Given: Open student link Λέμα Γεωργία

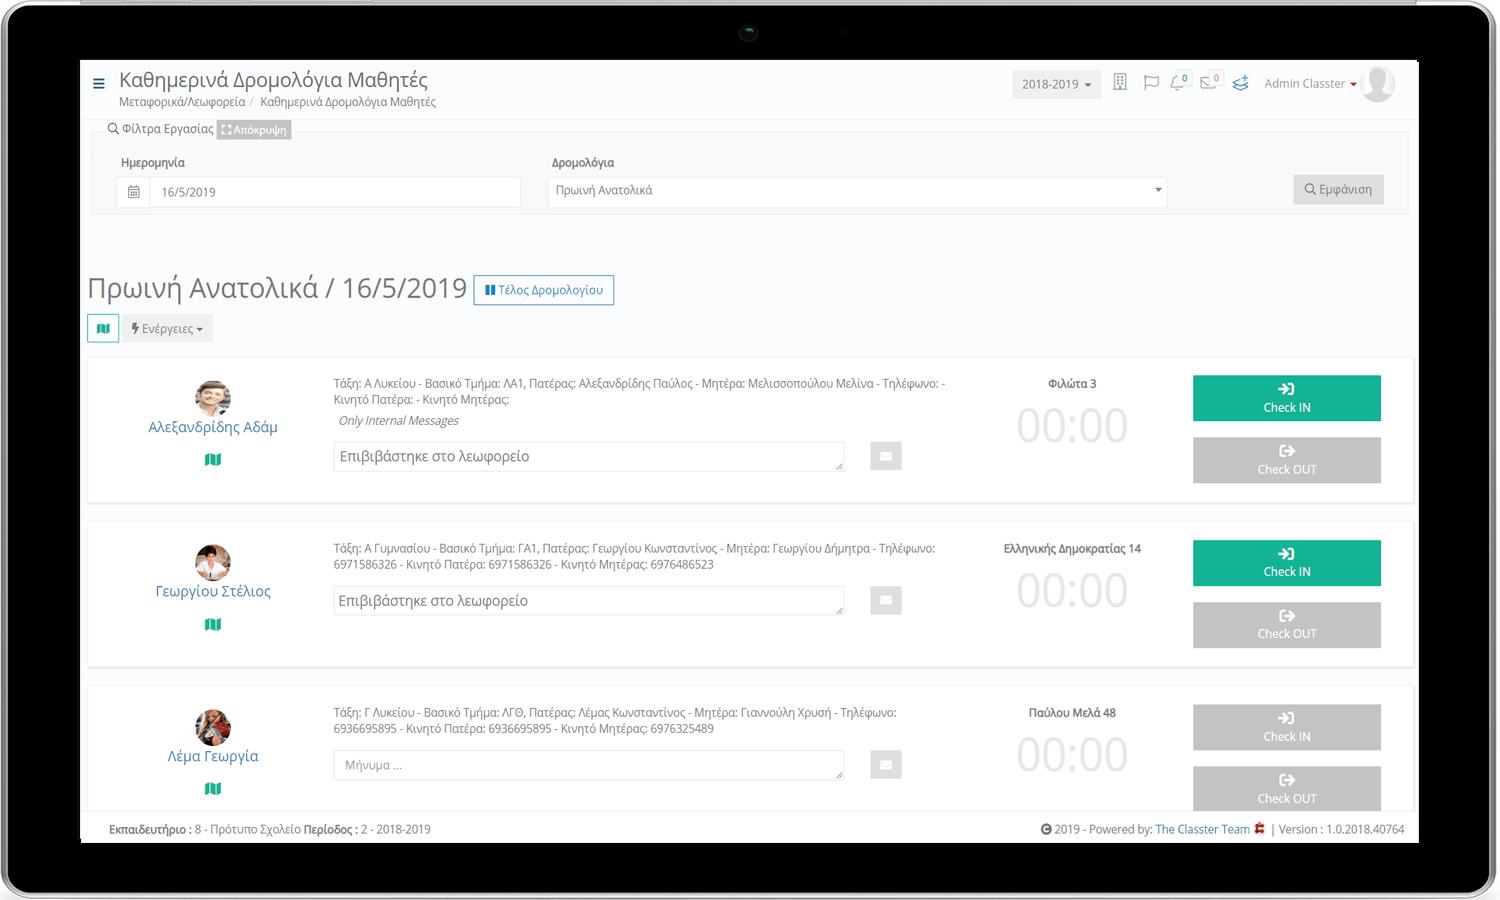Looking at the screenshot, I should click(x=213, y=756).
